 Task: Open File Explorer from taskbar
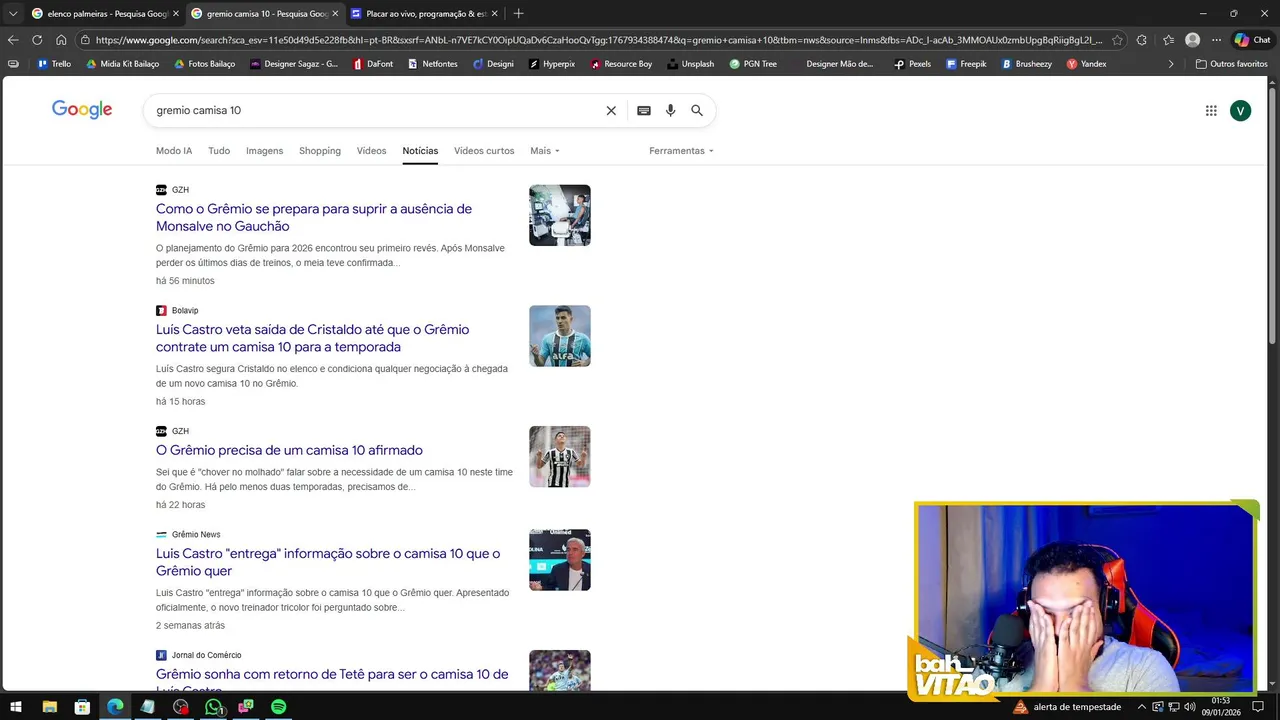coord(49,707)
